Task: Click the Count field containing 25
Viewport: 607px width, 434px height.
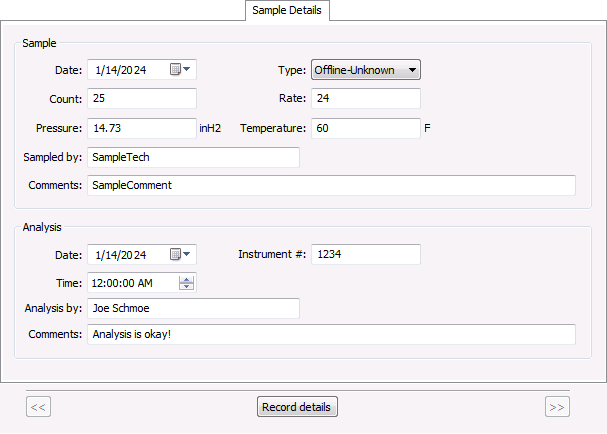Action: [x=142, y=98]
